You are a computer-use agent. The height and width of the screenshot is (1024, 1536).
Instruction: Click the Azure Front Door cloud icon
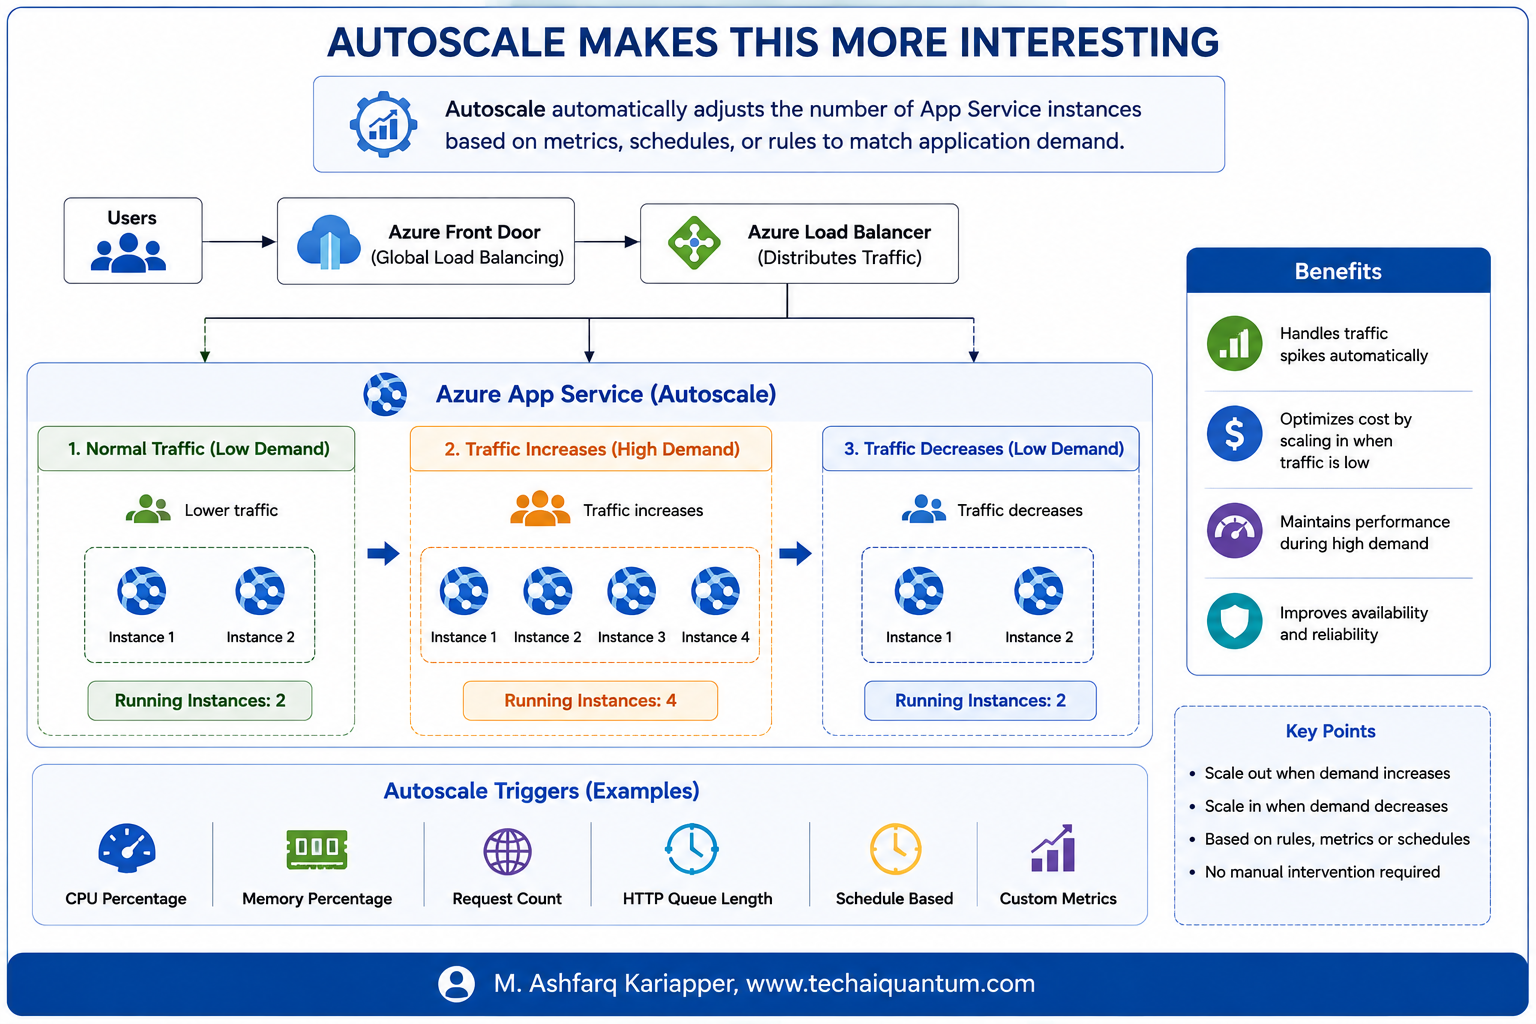(x=329, y=242)
